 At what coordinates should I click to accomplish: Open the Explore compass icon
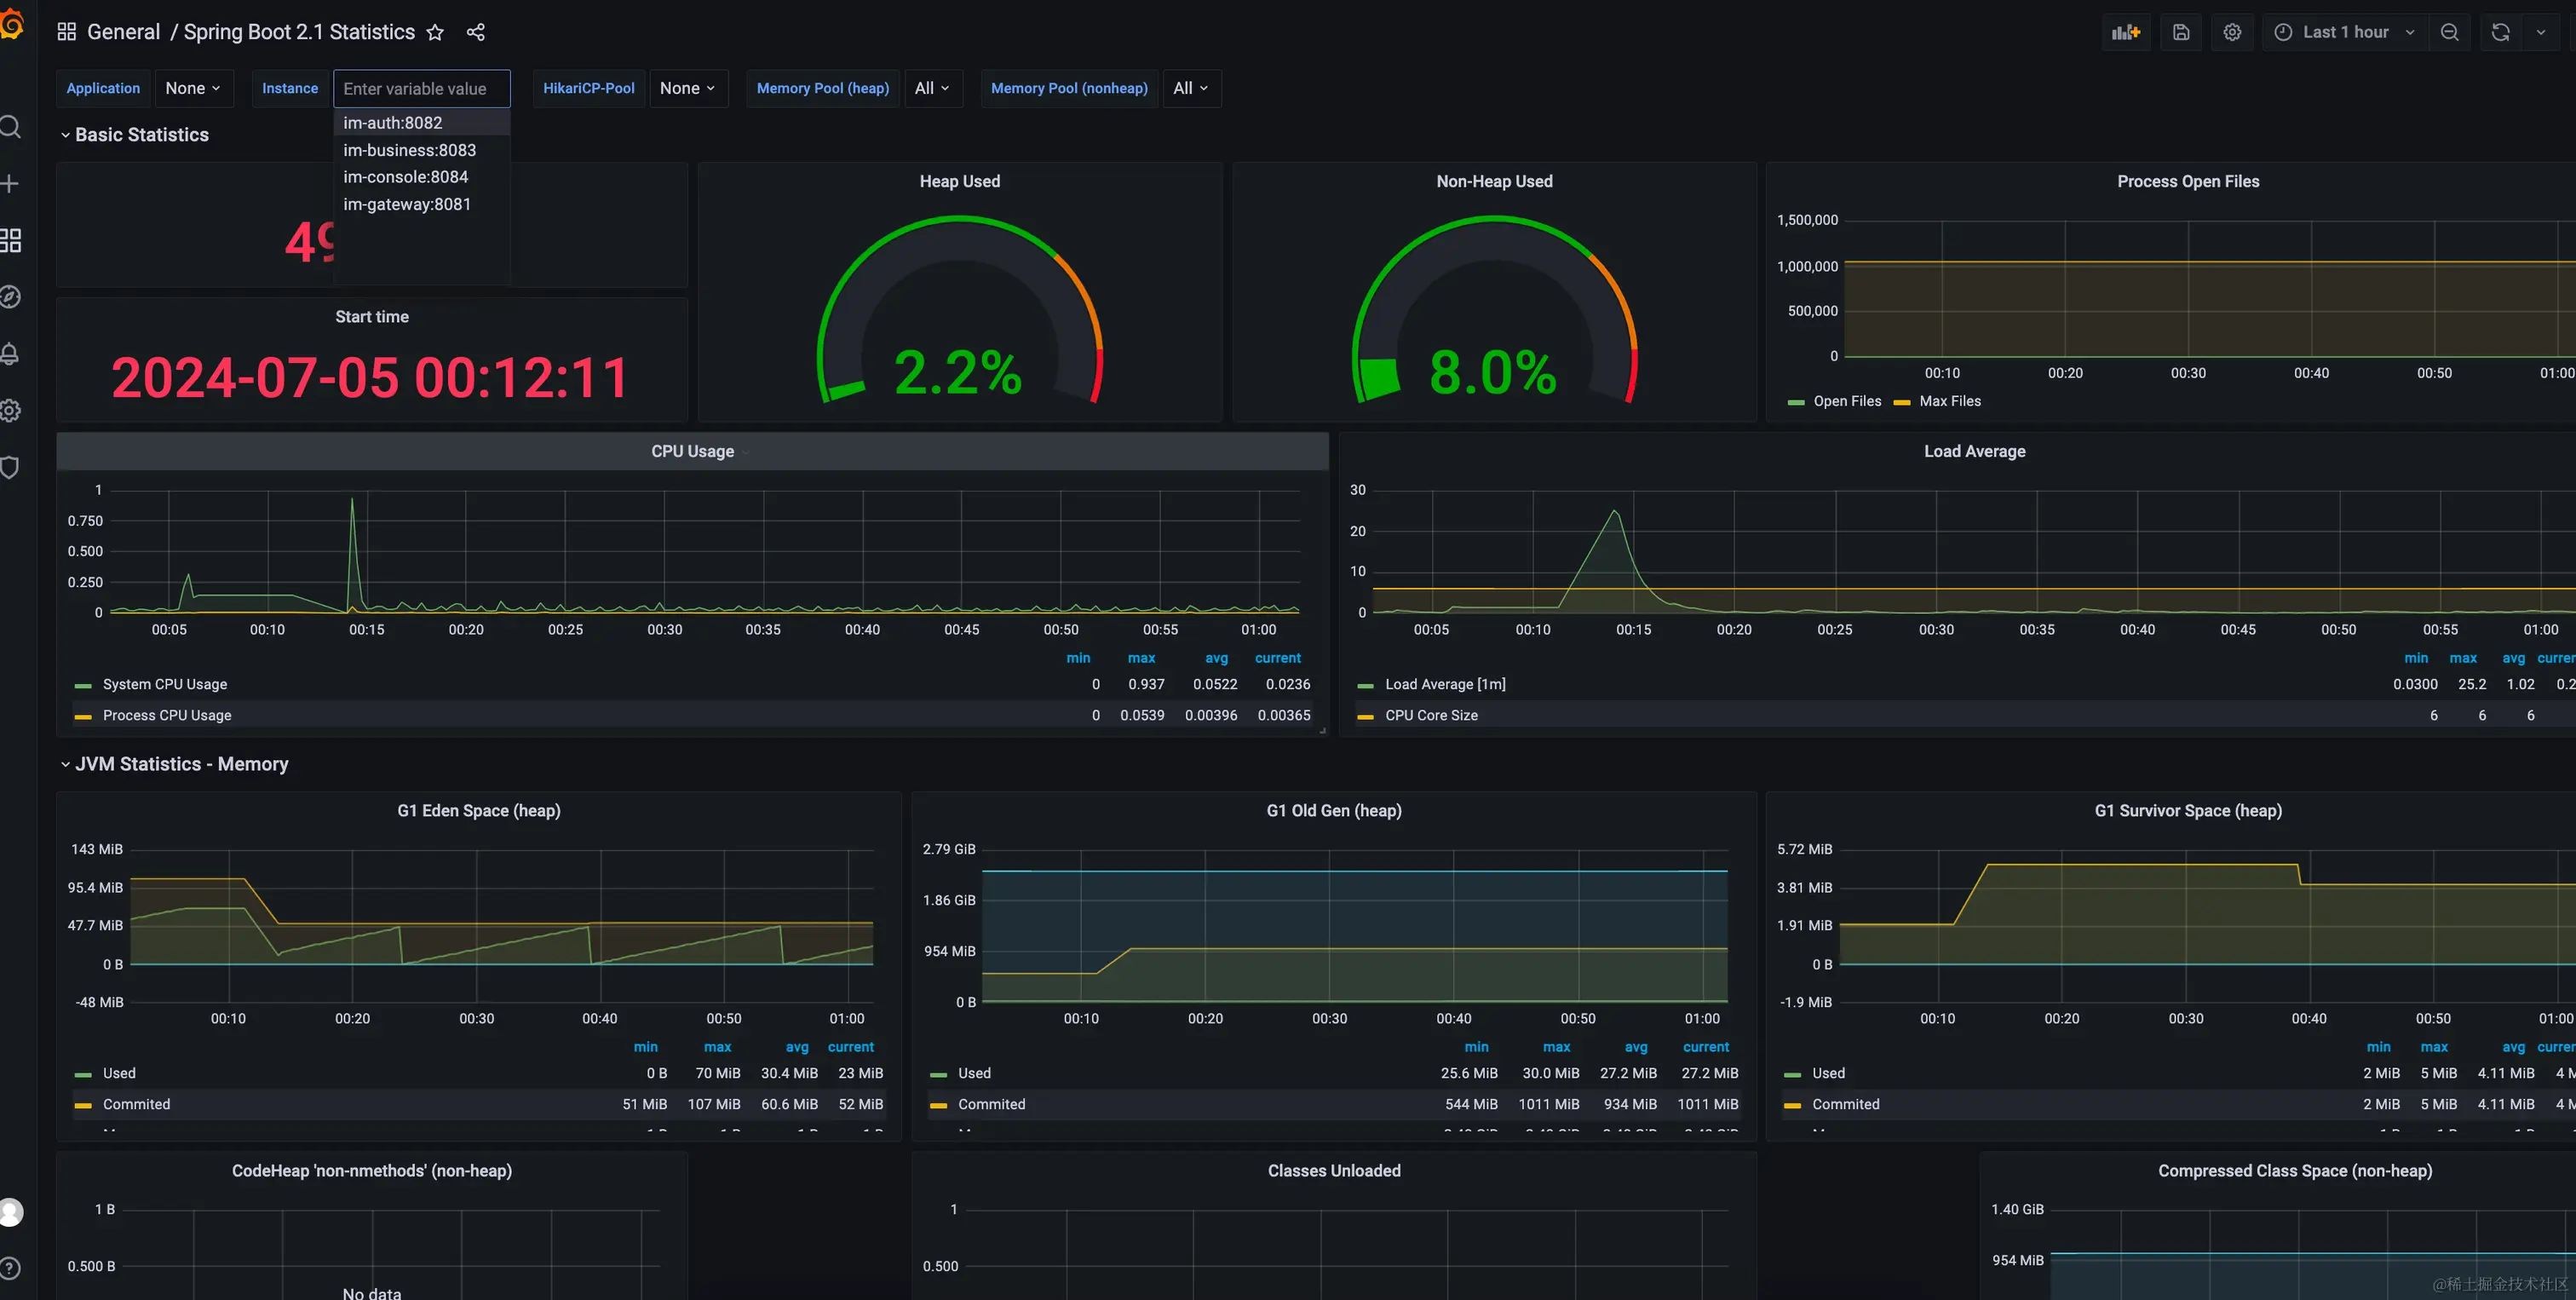click(11, 297)
